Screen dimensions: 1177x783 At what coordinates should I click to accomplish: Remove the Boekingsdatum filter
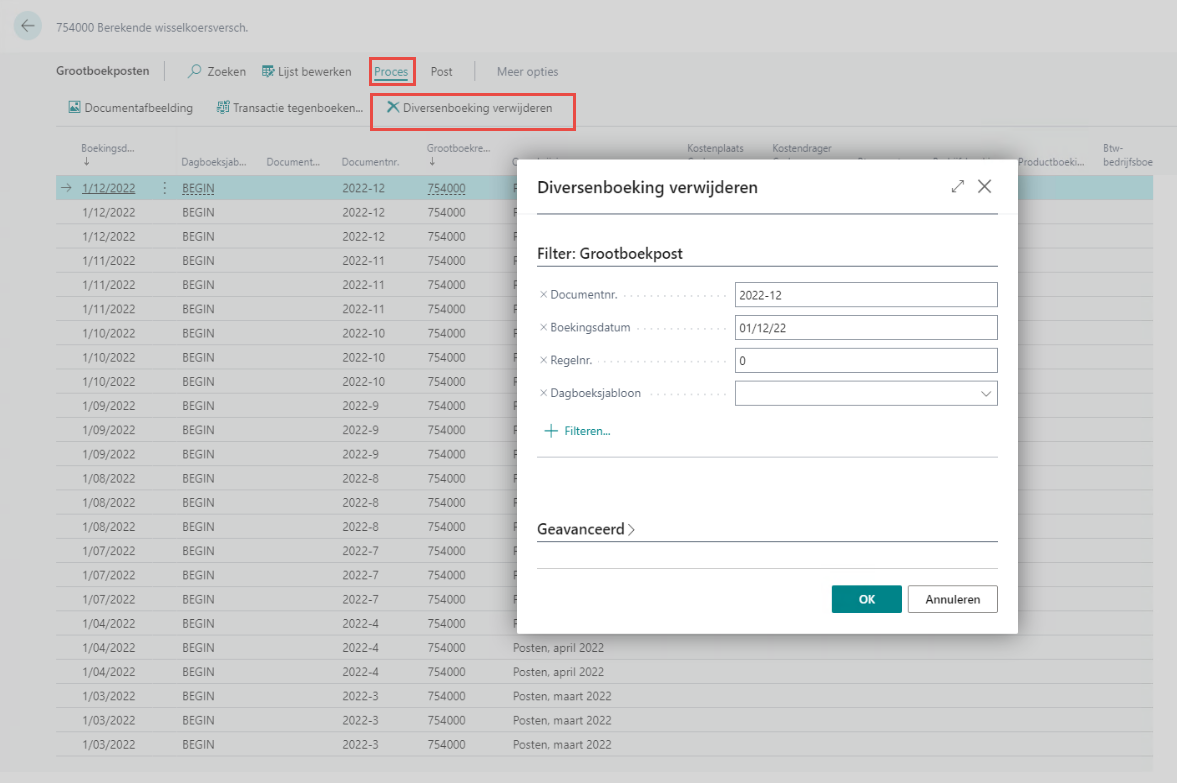[543, 328]
